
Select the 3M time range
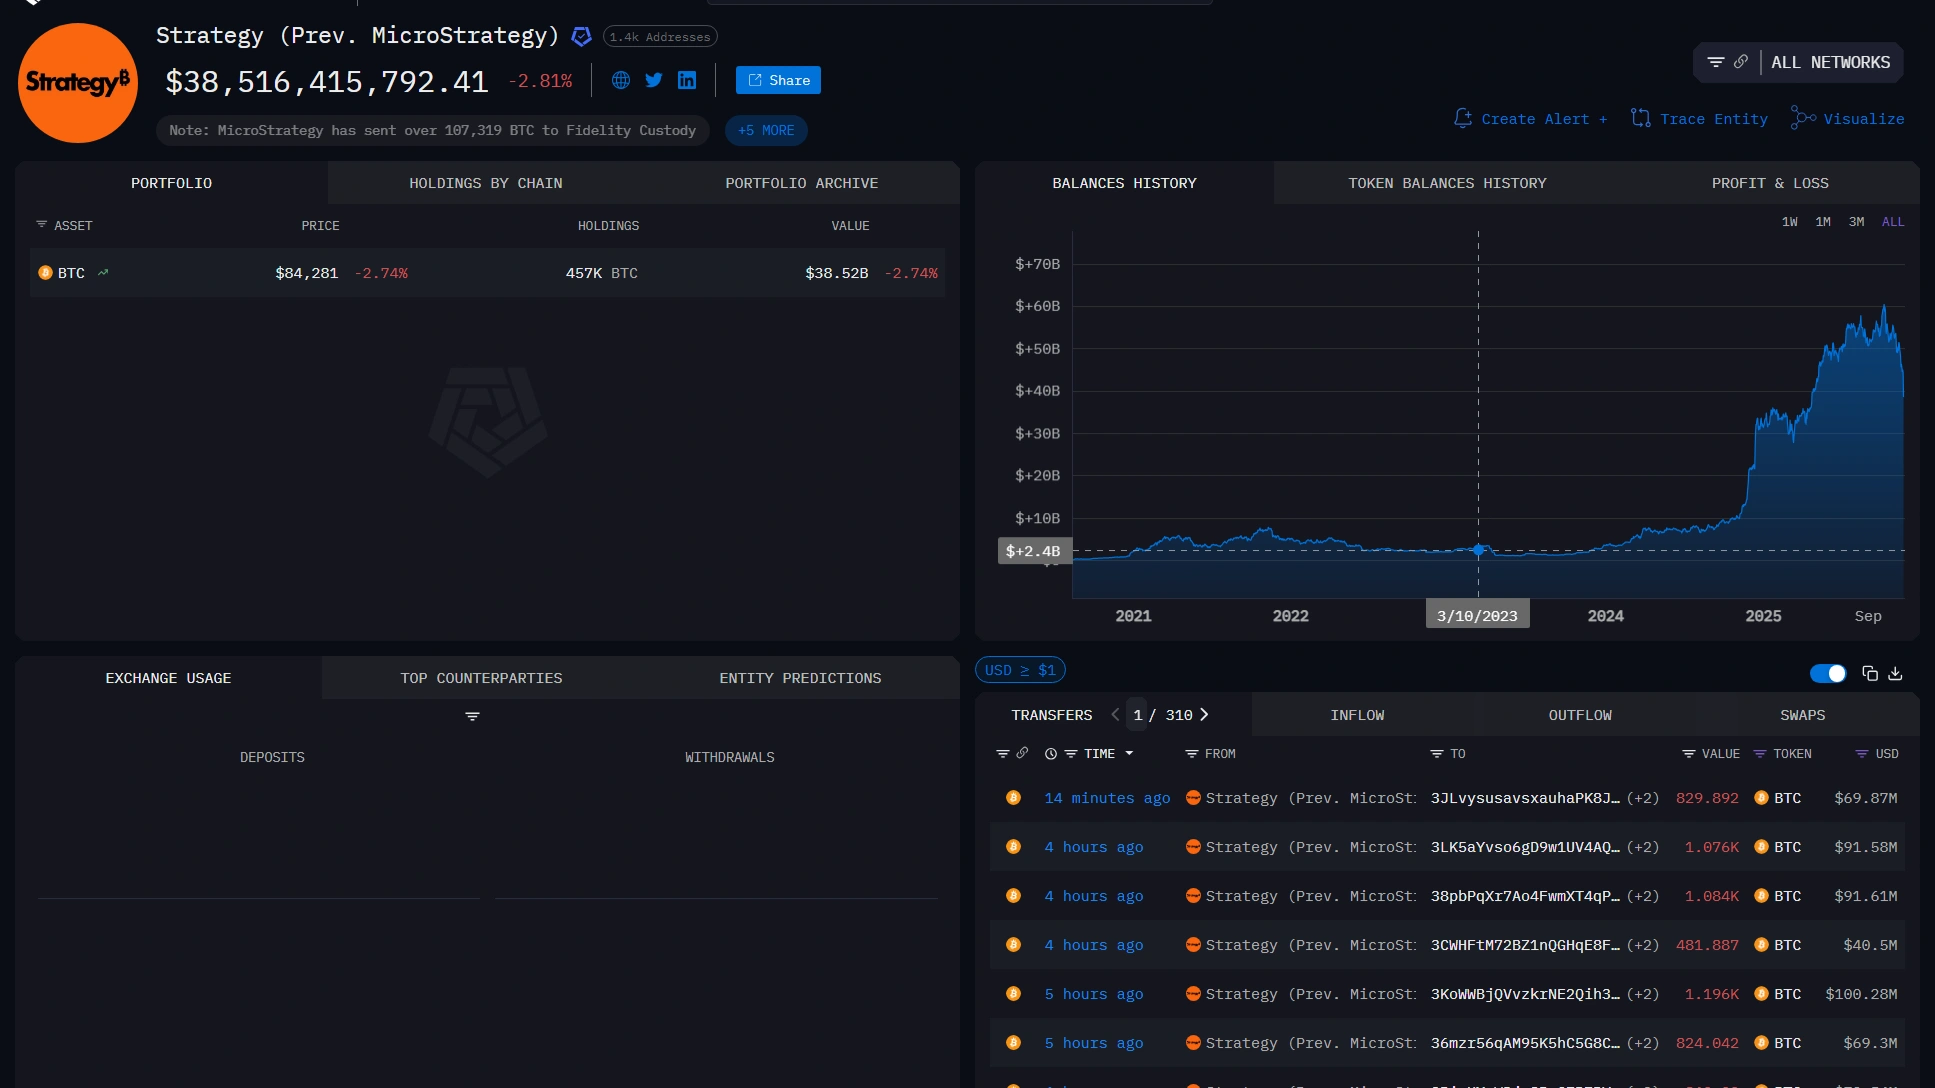(1856, 222)
